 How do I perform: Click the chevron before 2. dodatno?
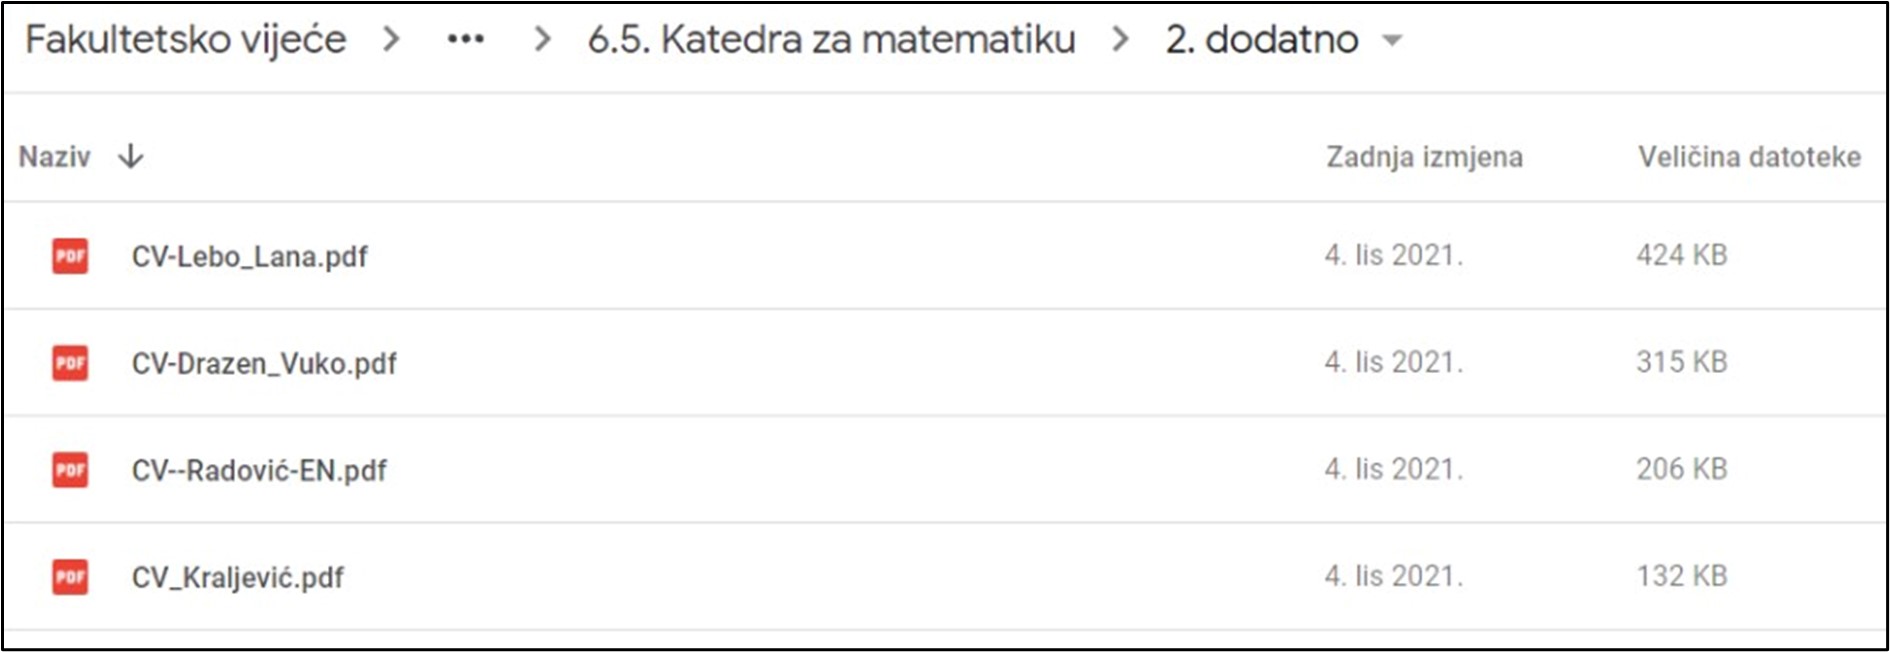point(1121,40)
